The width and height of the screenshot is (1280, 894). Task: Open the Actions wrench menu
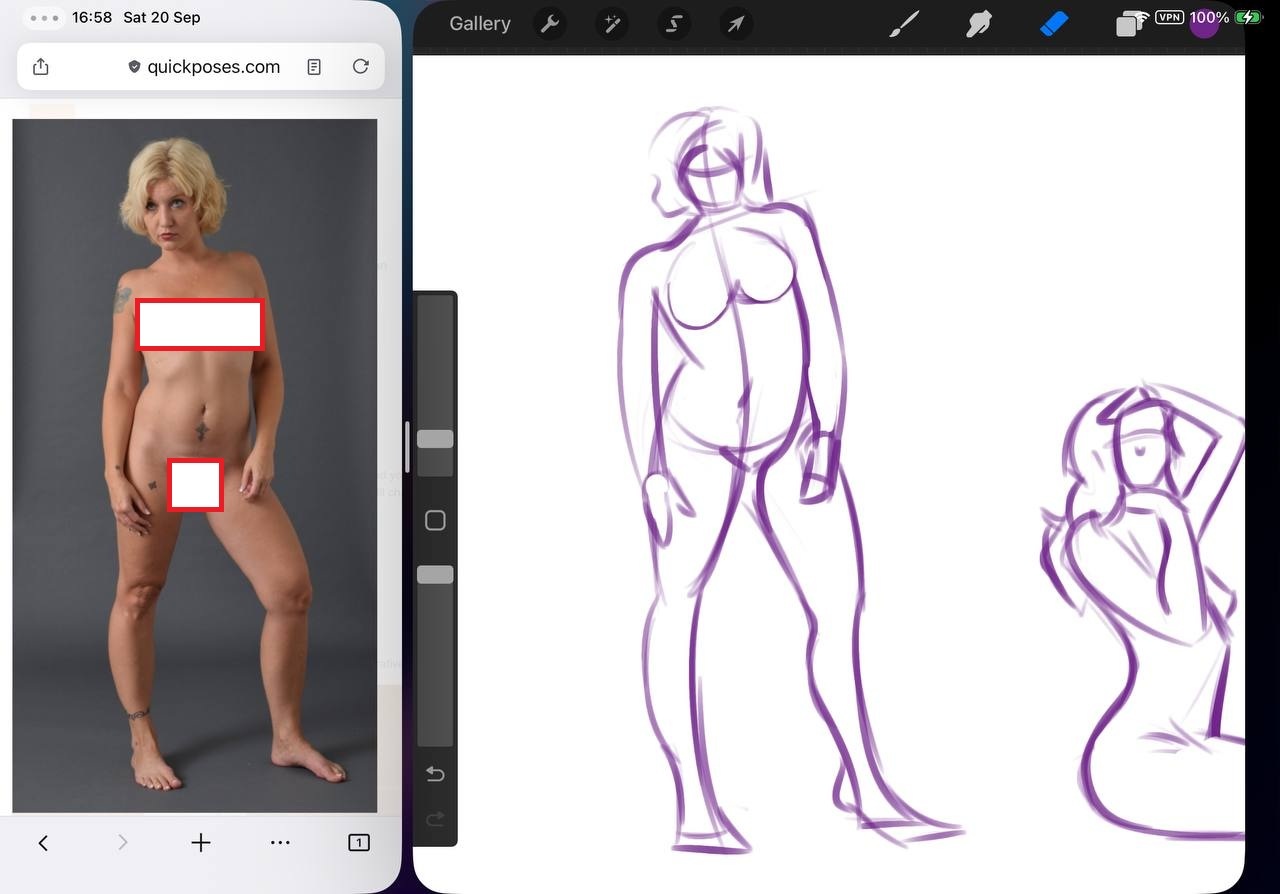[549, 24]
